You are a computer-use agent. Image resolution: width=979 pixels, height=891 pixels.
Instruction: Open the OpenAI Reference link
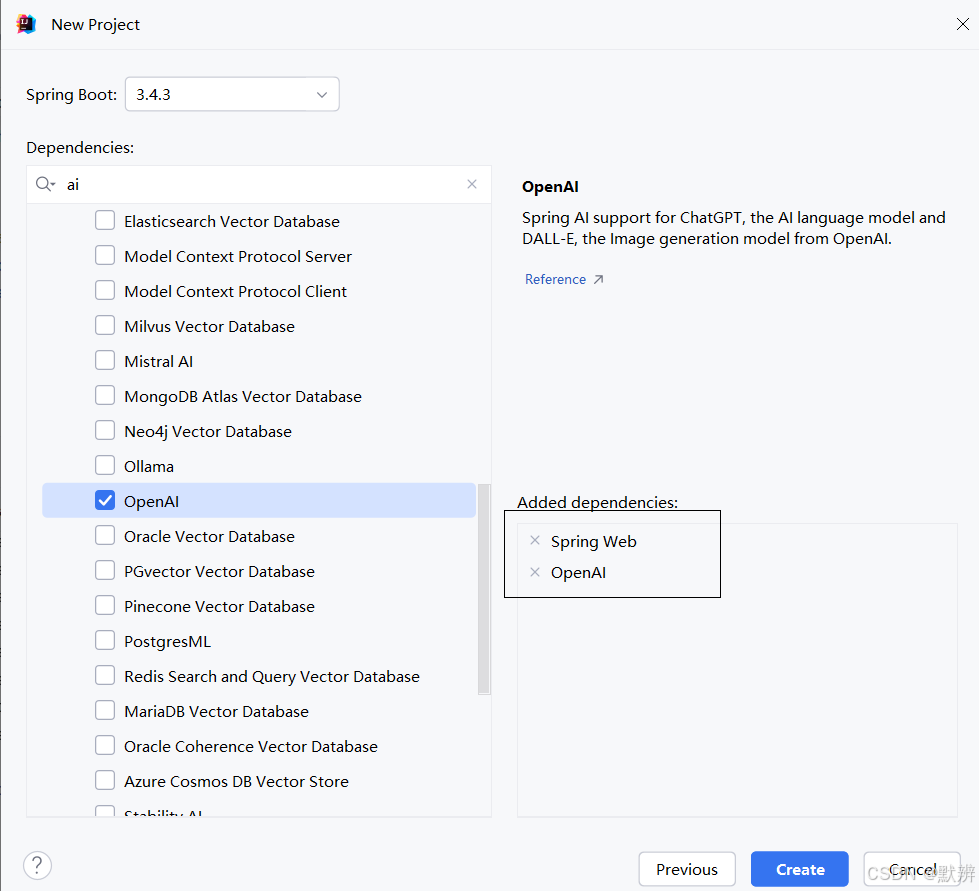555,280
